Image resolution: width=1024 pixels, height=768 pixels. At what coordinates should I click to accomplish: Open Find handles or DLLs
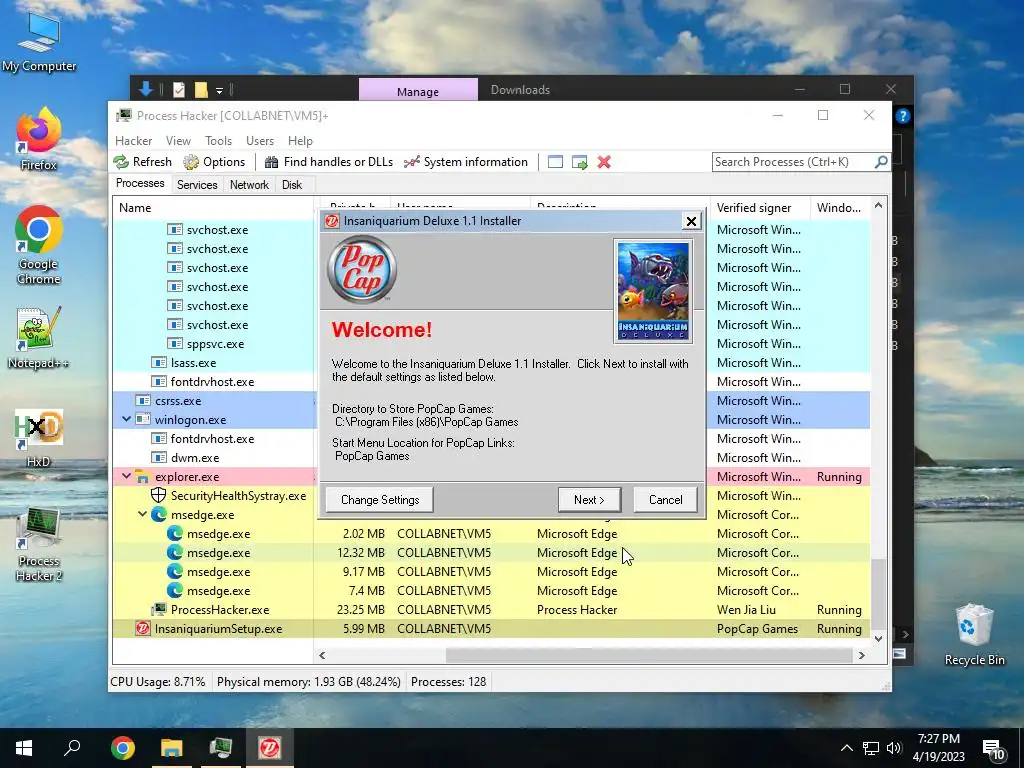[328, 162]
